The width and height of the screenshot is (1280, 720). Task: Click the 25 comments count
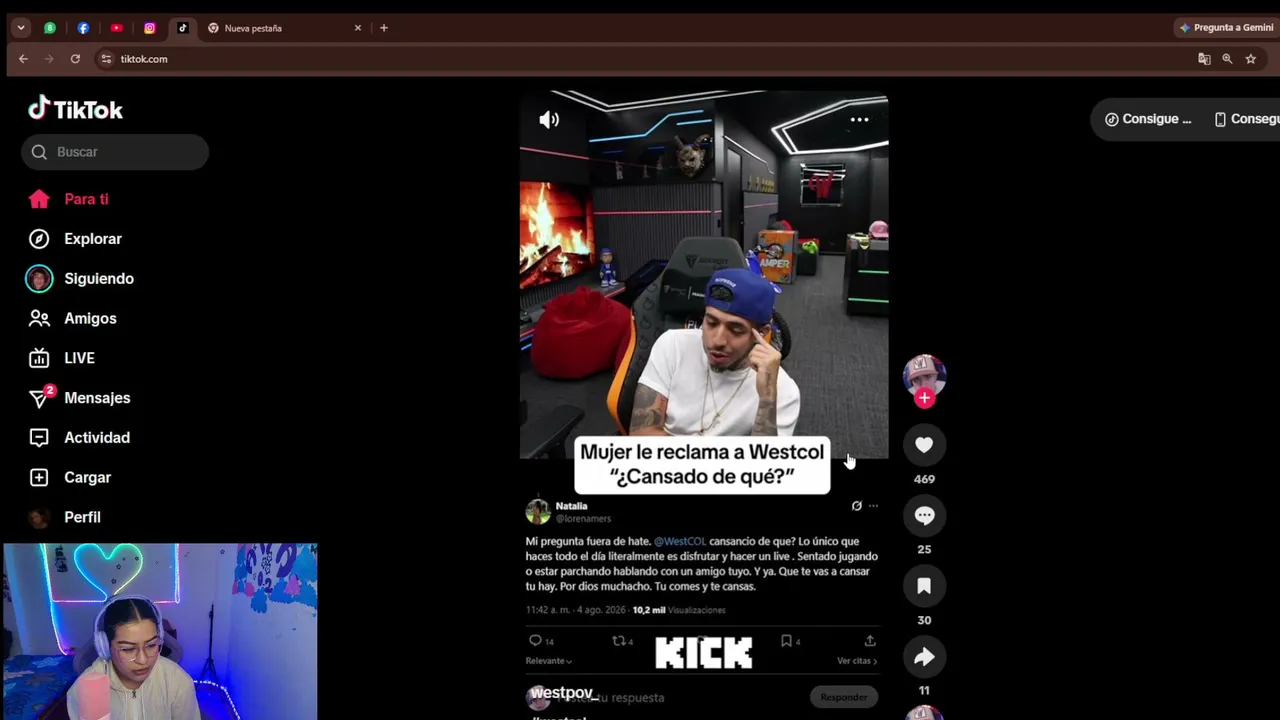[924, 549]
